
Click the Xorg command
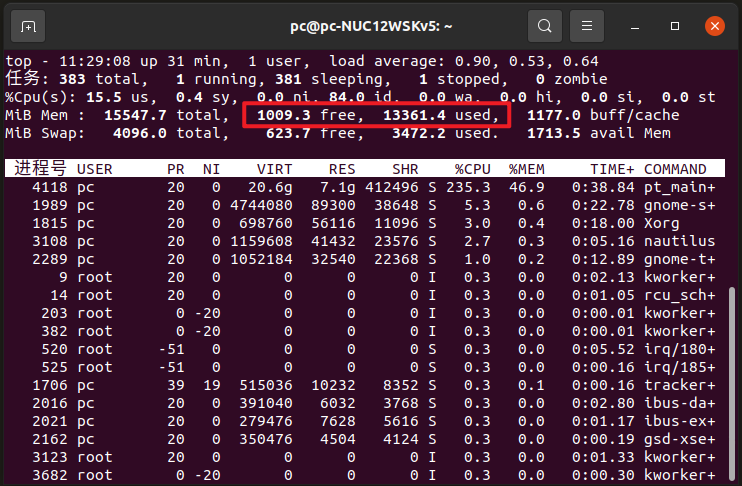tap(662, 223)
